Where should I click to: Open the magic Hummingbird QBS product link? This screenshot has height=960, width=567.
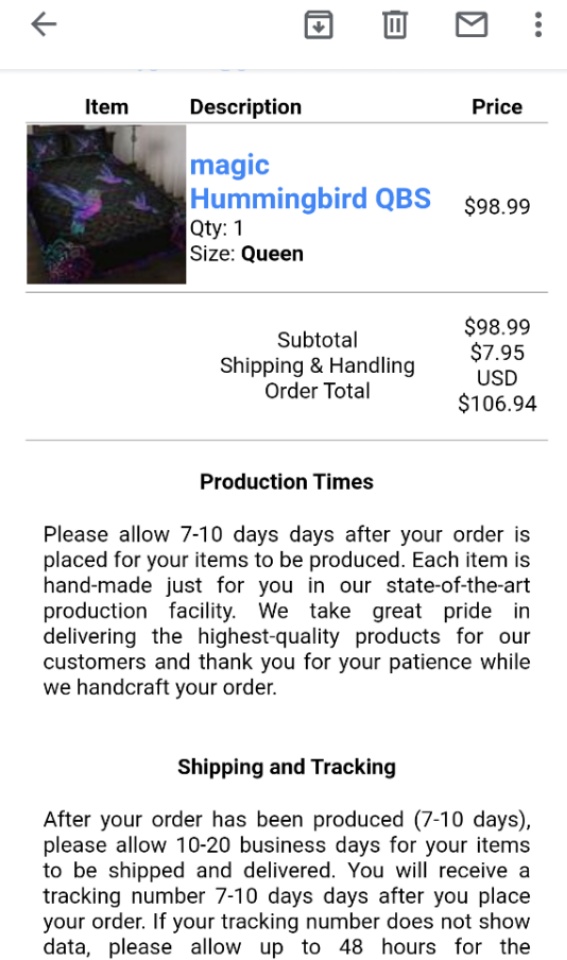click(x=310, y=182)
